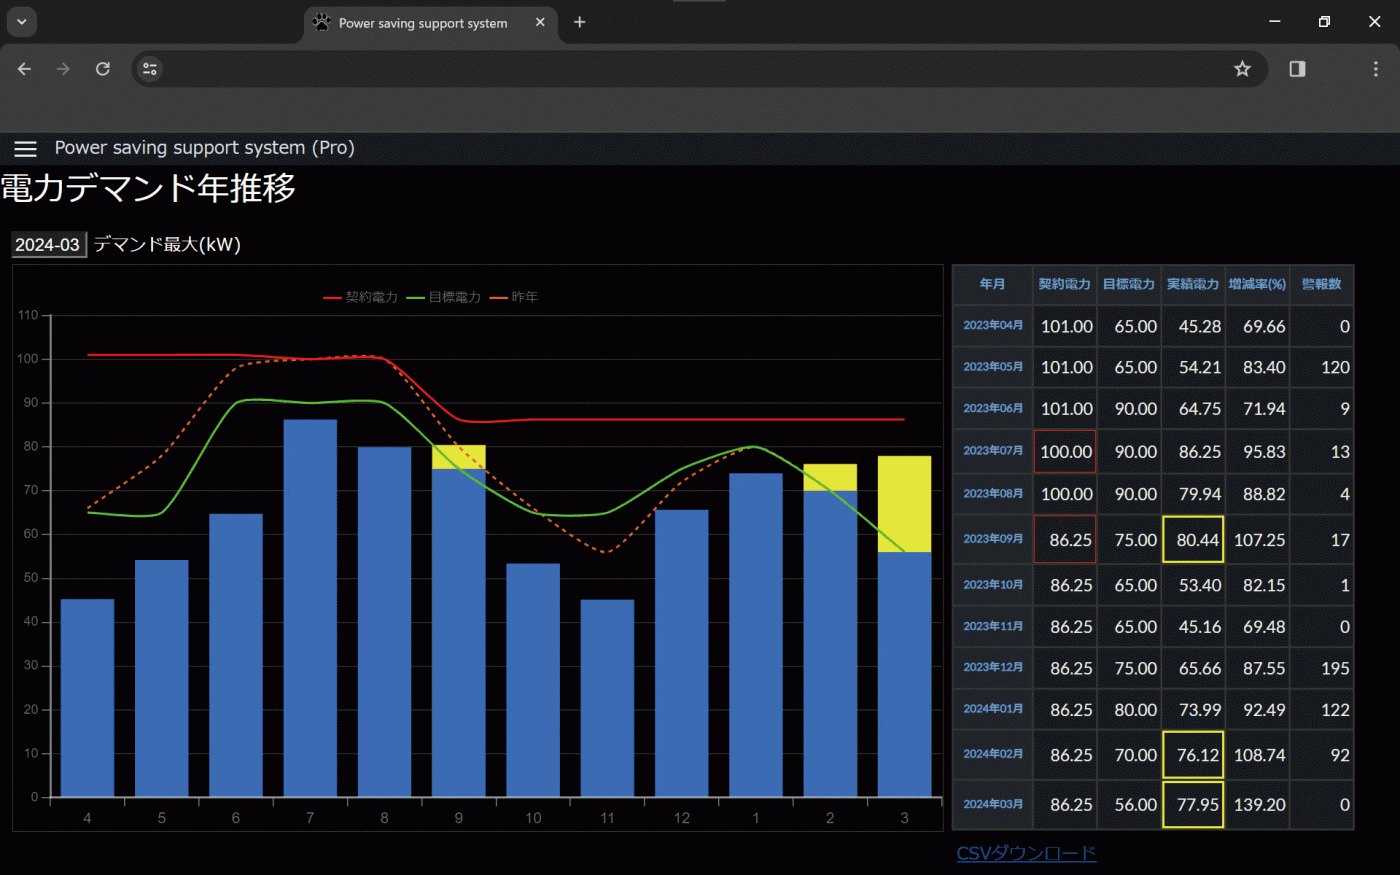Bookmark this page with the star icon
1400x875 pixels.
click(1242, 69)
